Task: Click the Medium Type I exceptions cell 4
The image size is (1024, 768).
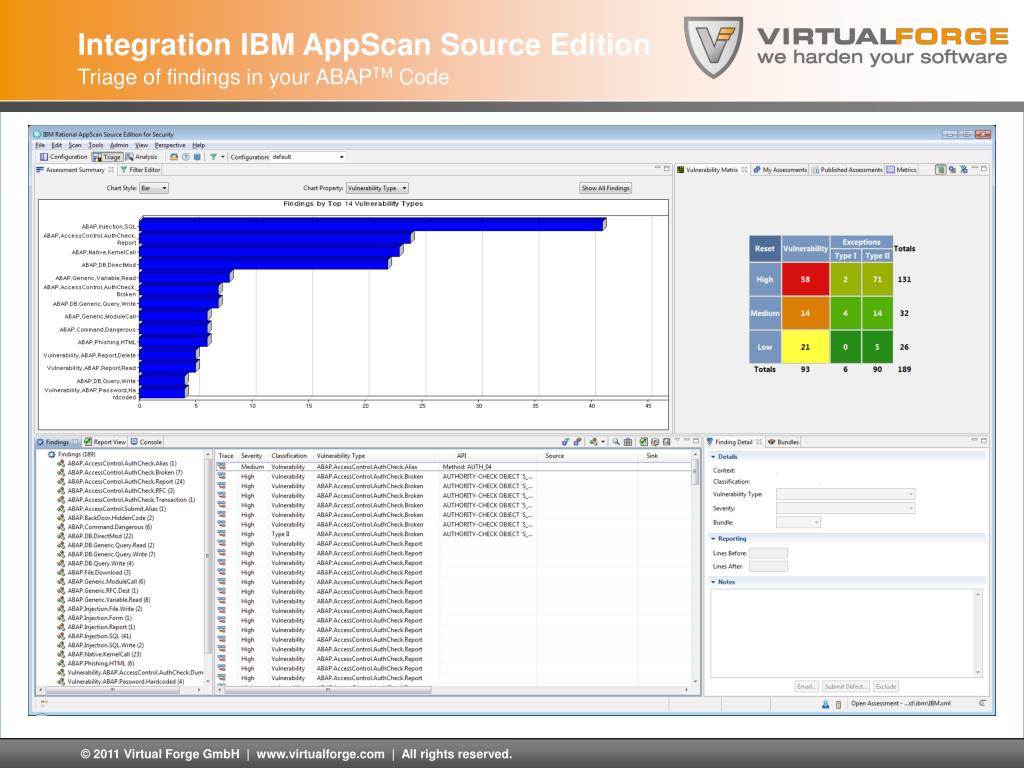Action: [845, 313]
